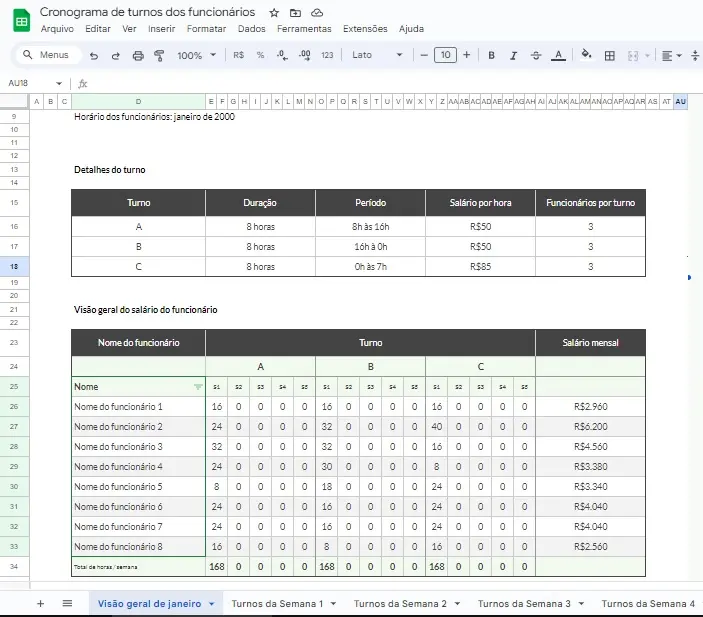Open the Formatar menu
703x617 pixels.
coord(206,29)
